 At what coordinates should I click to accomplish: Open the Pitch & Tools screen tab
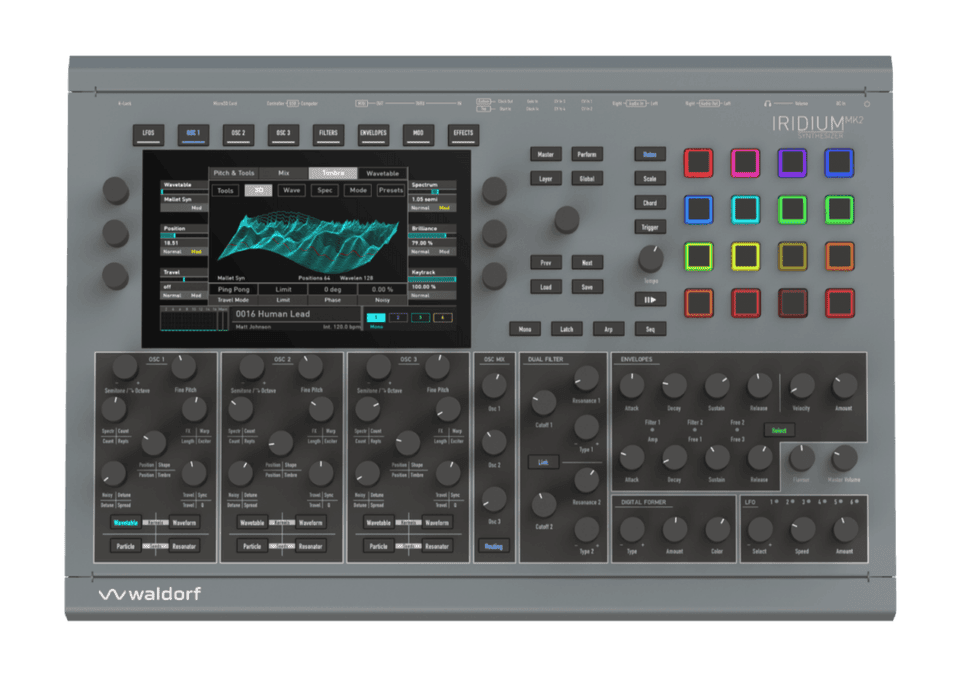point(234,173)
